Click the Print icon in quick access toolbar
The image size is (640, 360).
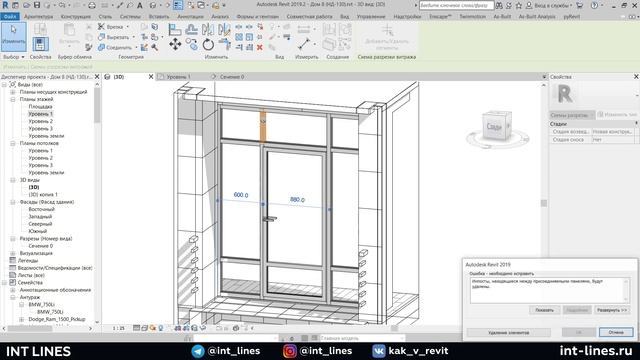tap(92, 5)
